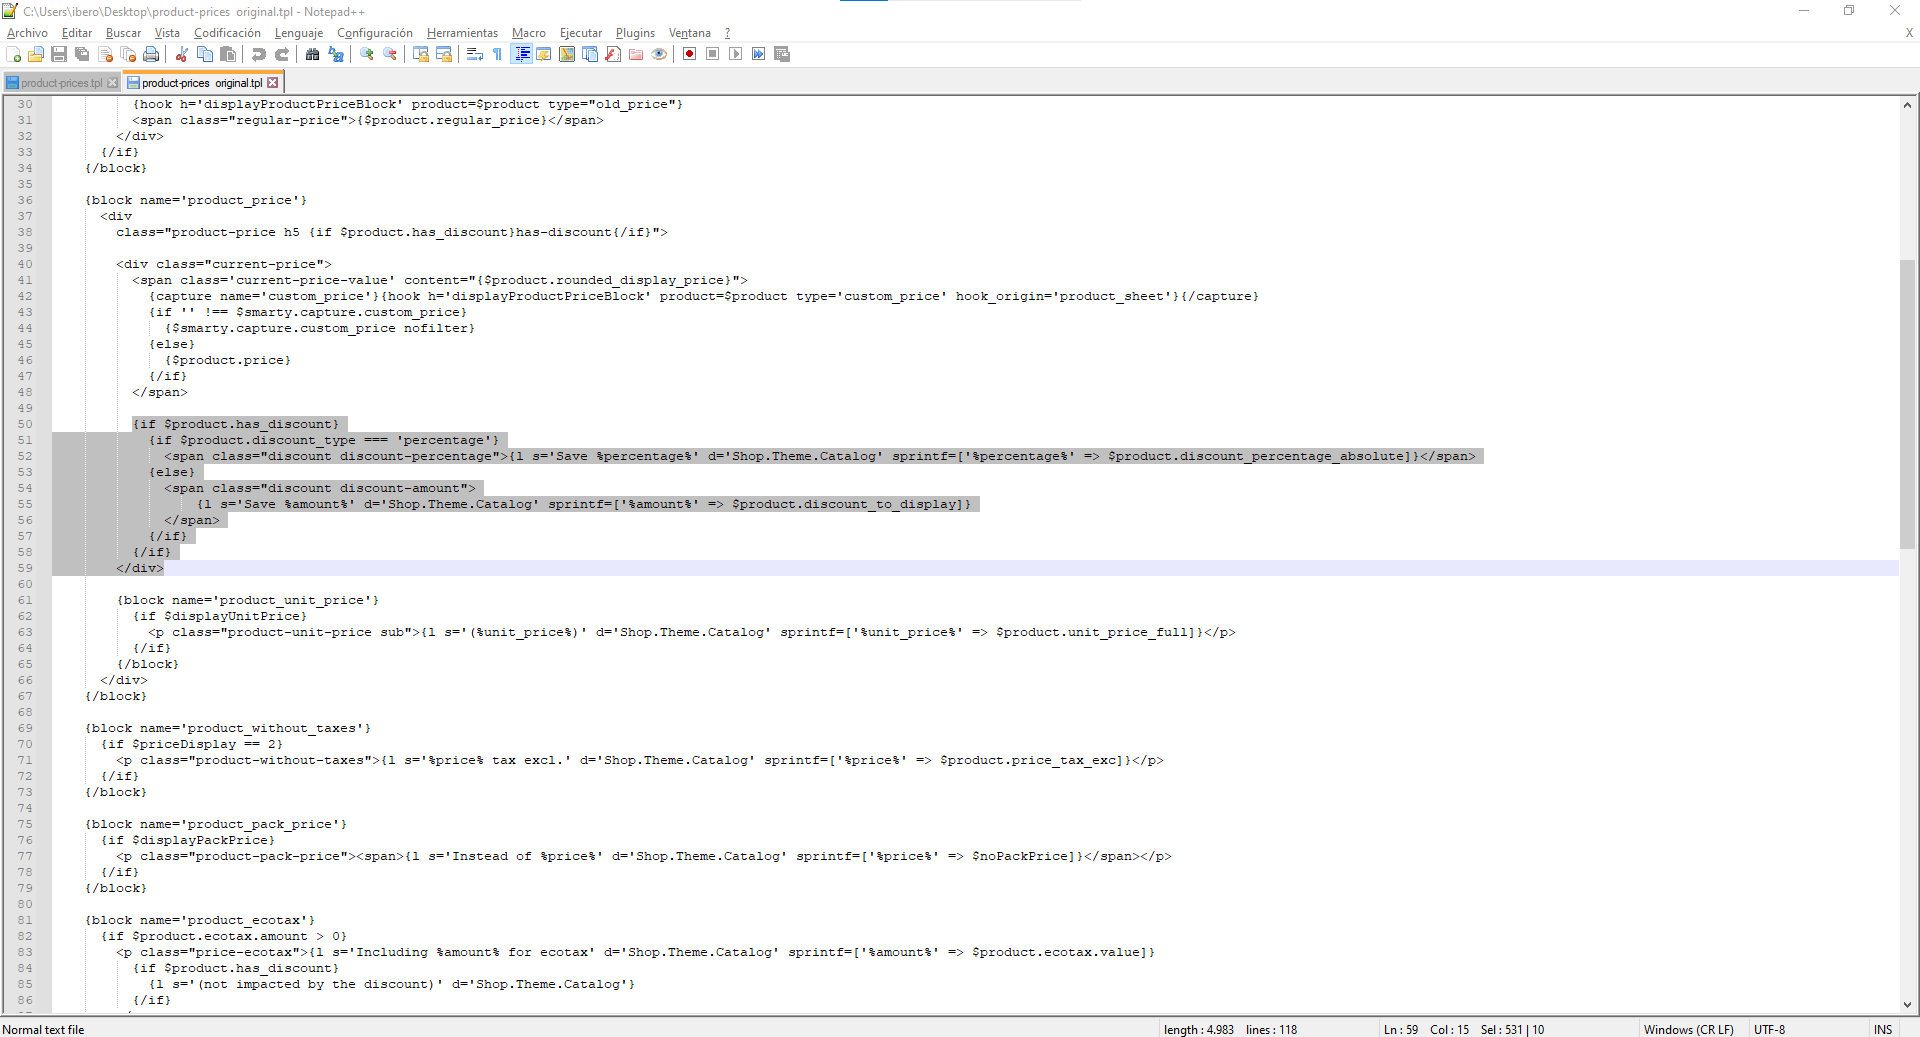Close the product-prices.tpl tab
This screenshot has width=1920, height=1037.
click(112, 83)
